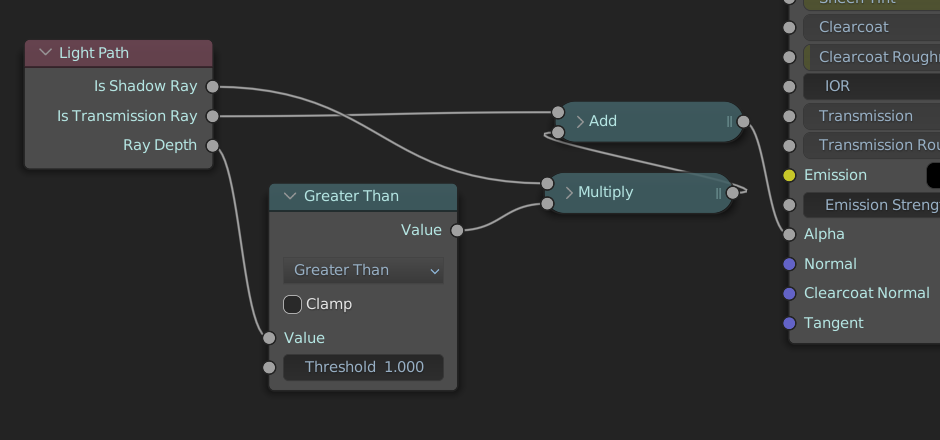The width and height of the screenshot is (940, 440).
Task: Click the Multiply node top input socket
Action: click(547, 183)
